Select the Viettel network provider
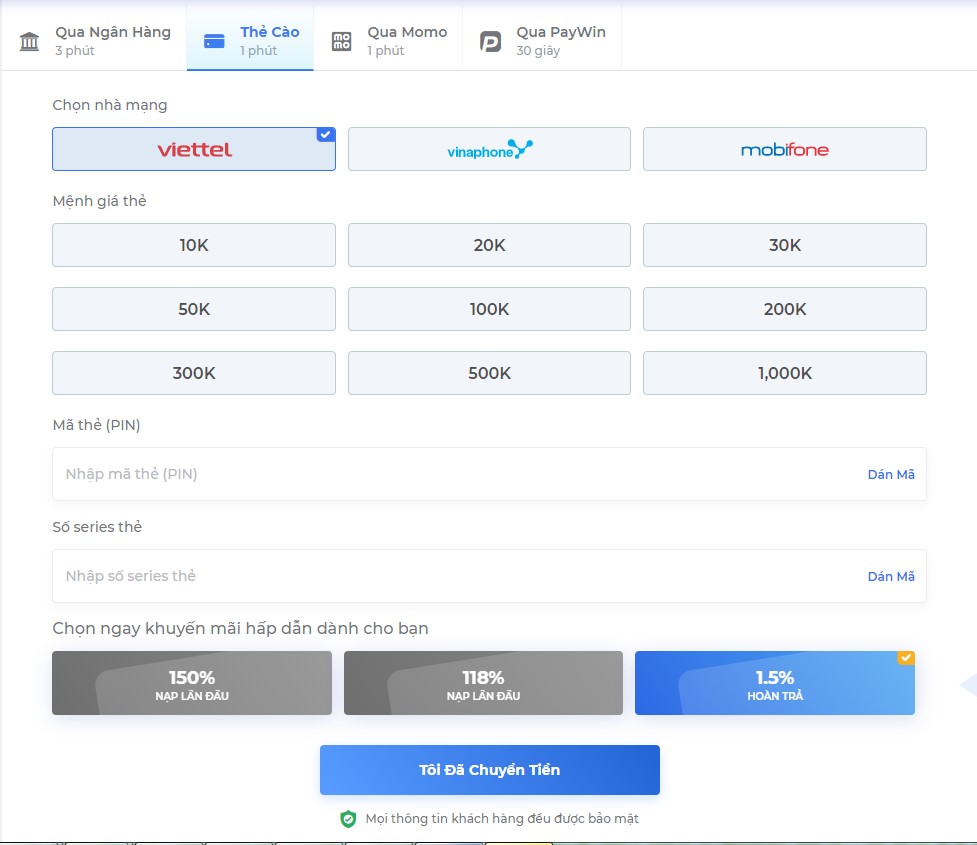The image size is (977, 845). 194,149
